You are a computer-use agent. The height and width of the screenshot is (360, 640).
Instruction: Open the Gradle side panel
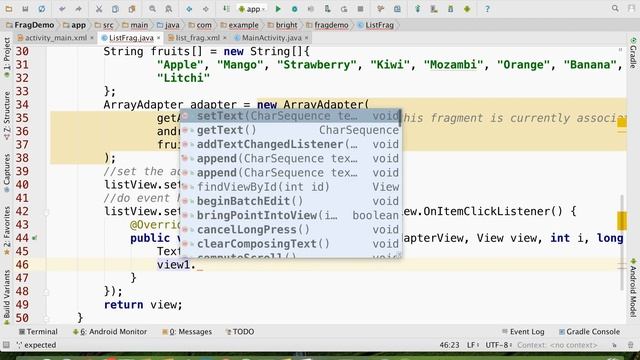(x=633, y=53)
